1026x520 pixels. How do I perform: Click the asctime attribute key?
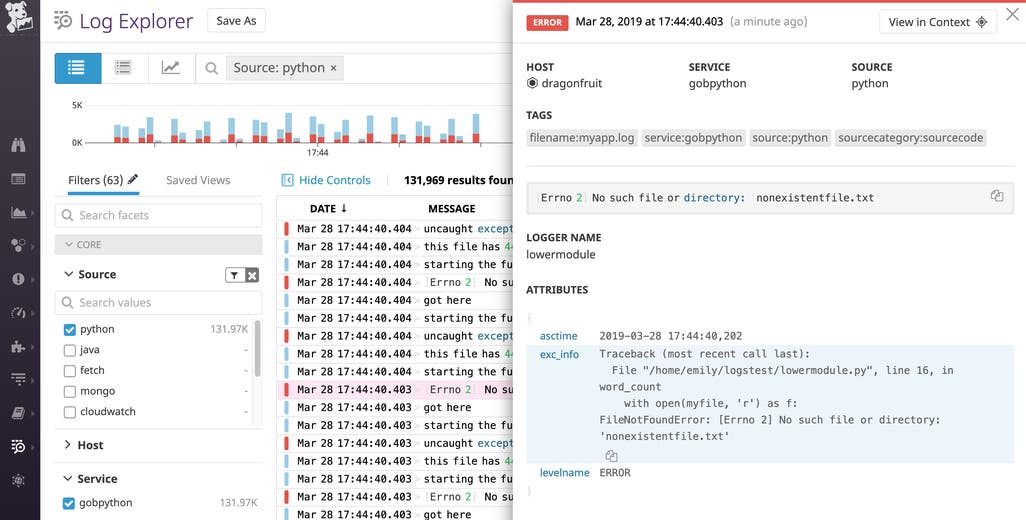[x=558, y=336]
